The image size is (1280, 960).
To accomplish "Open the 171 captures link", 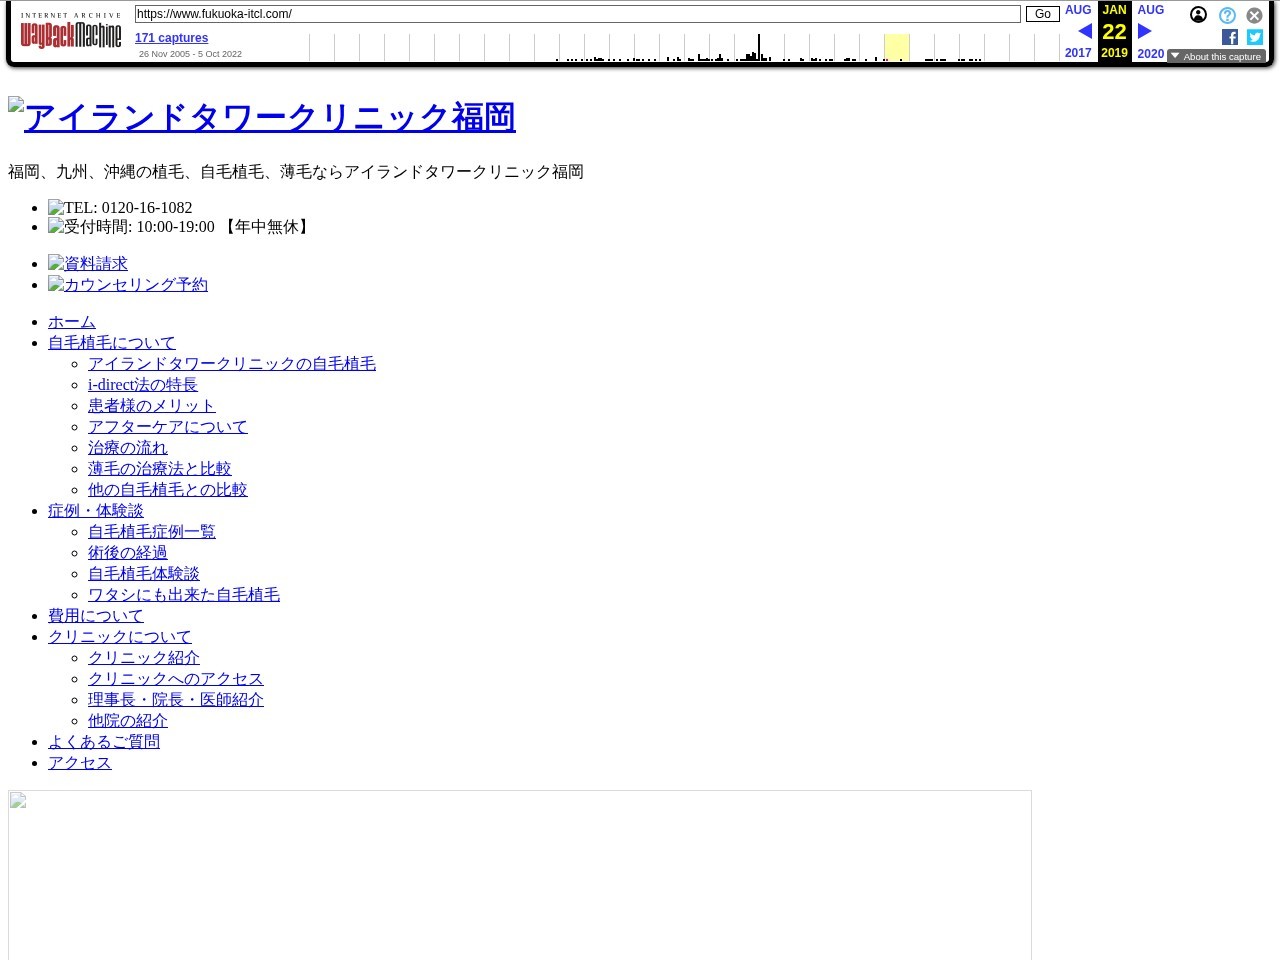I will tap(171, 38).
